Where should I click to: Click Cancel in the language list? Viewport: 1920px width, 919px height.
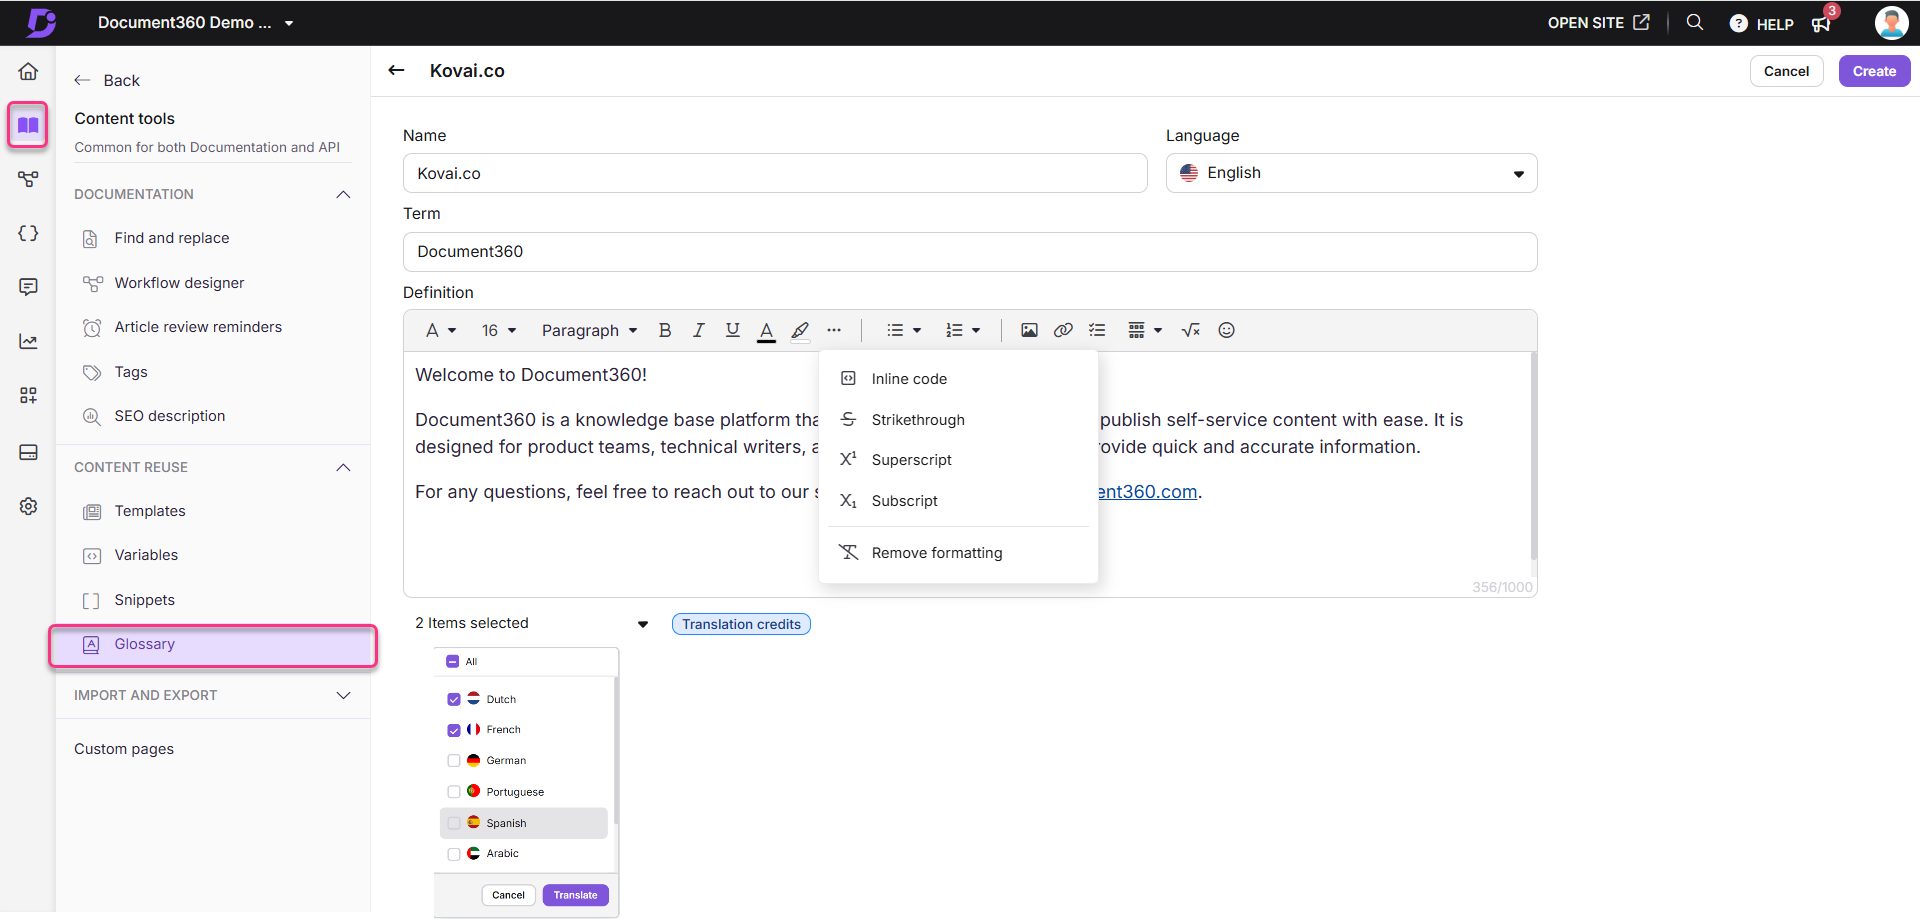508,895
